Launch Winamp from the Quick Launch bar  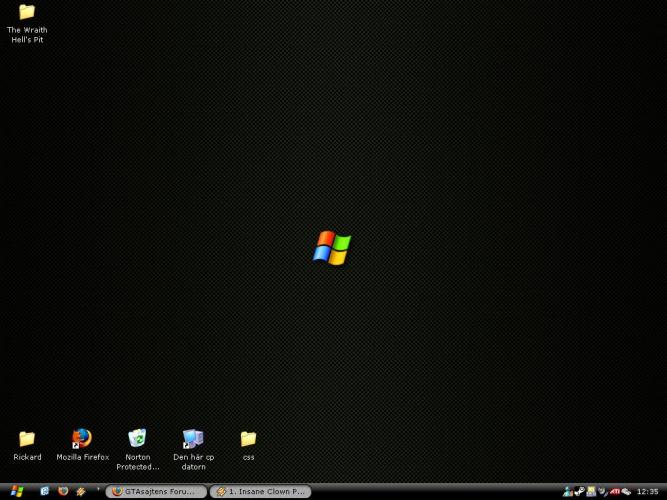80,491
